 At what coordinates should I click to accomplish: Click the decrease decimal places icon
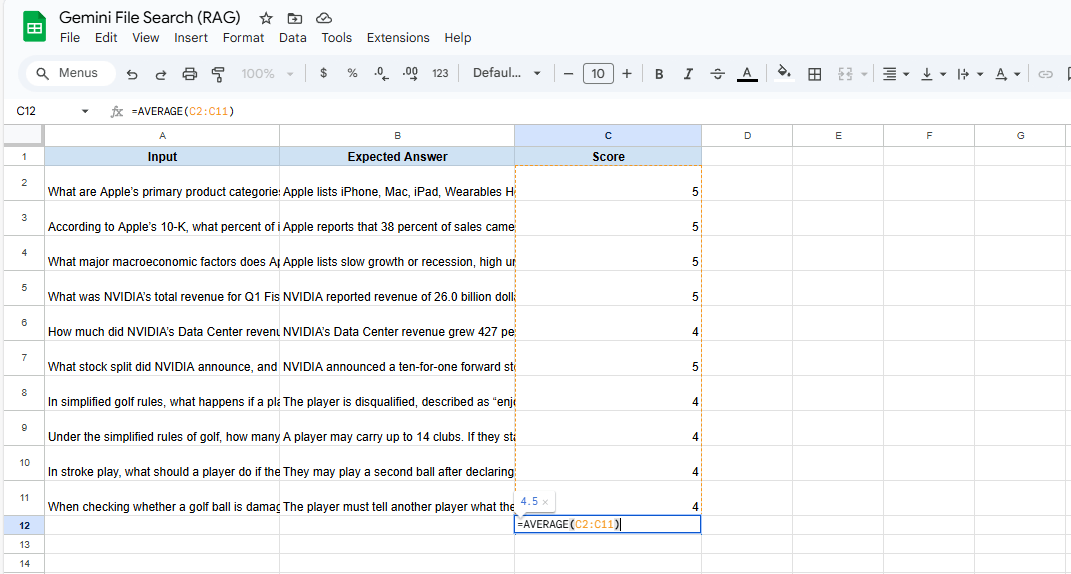(380, 73)
